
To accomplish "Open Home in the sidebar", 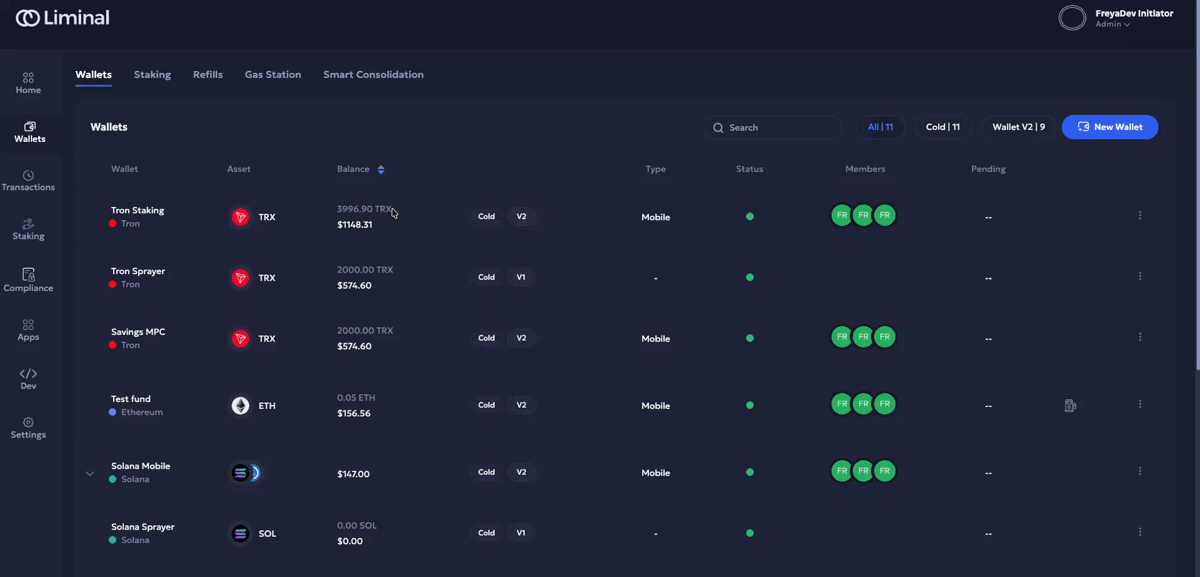I will 28,83.
